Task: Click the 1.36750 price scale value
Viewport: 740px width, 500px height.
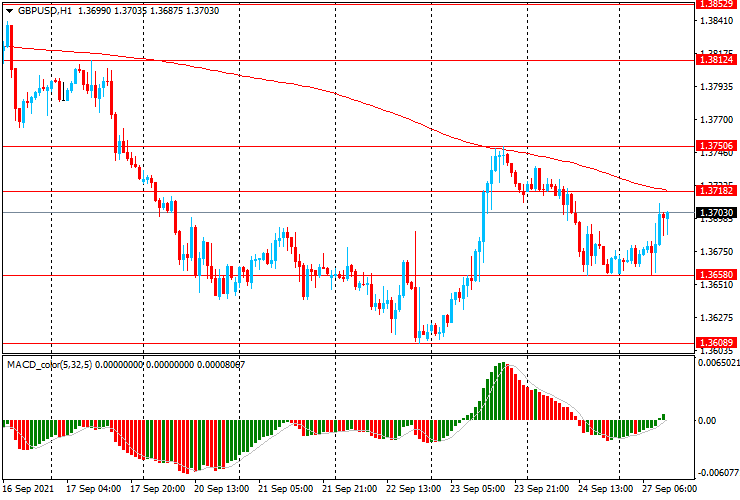Action: [717, 252]
